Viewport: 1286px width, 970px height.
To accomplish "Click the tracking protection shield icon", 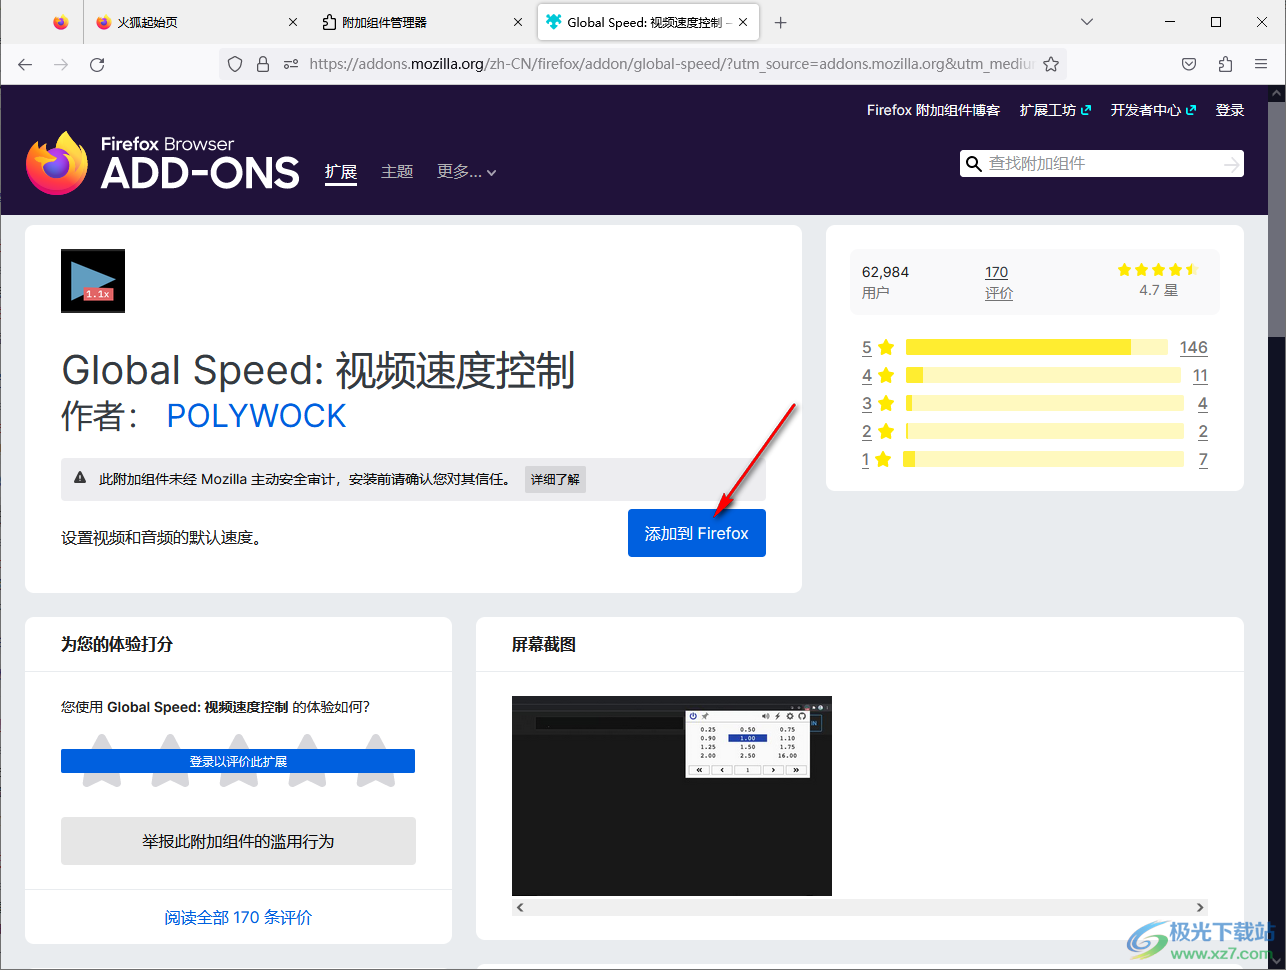I will click(235, 64).
